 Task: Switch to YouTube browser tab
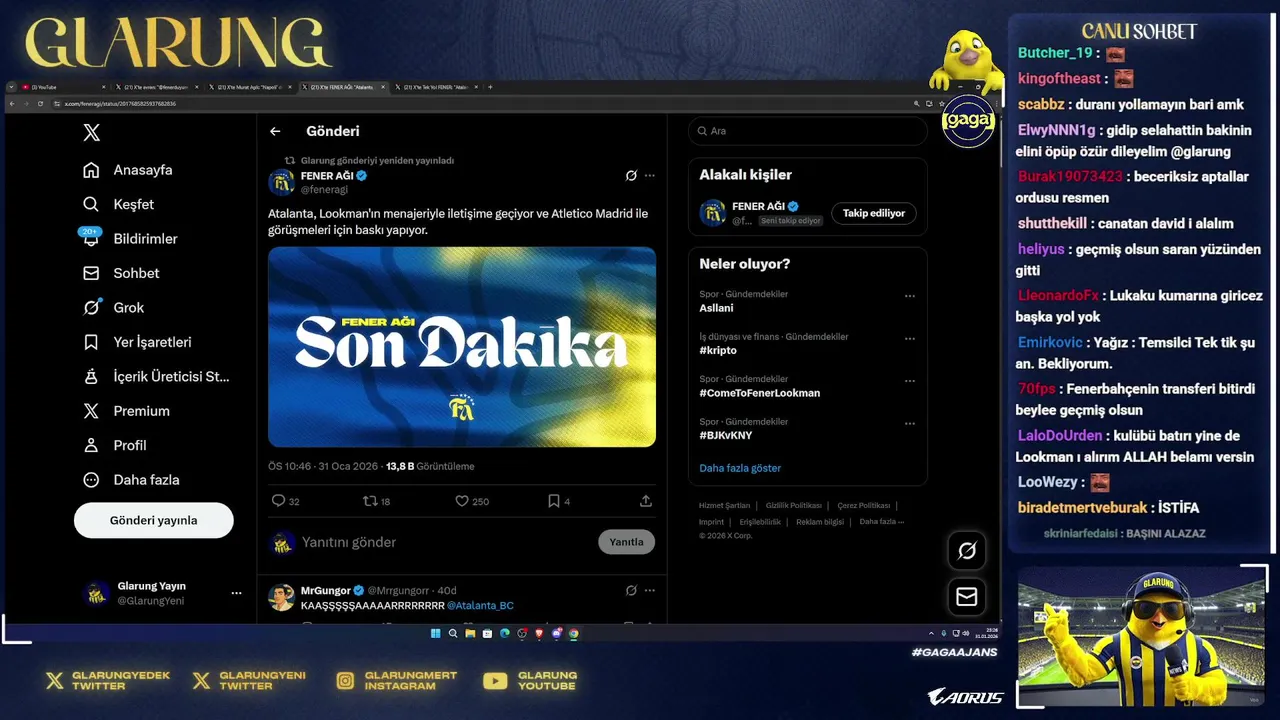(x=63, y=87)
